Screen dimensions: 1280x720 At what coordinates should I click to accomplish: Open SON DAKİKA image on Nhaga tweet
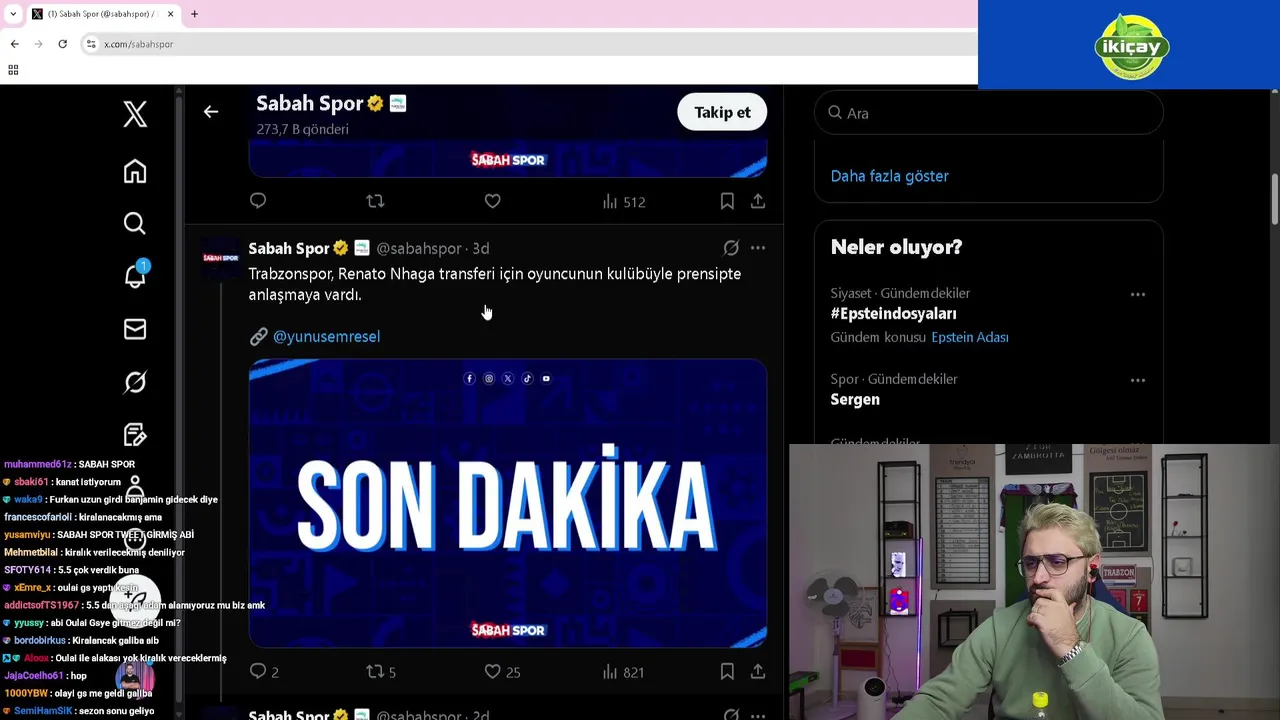508,503
